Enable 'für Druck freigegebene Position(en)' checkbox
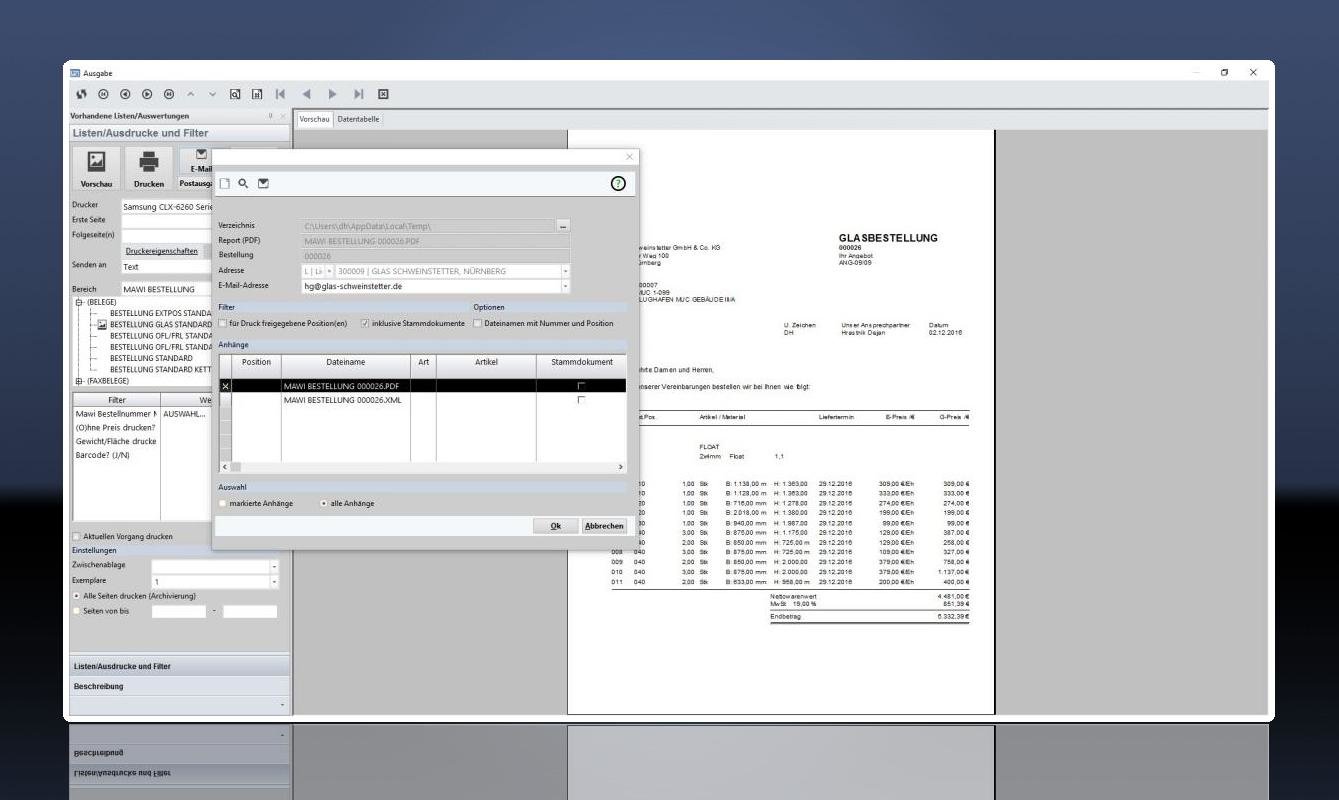This screenshot has height=800, width=1339. pos(223,323)
